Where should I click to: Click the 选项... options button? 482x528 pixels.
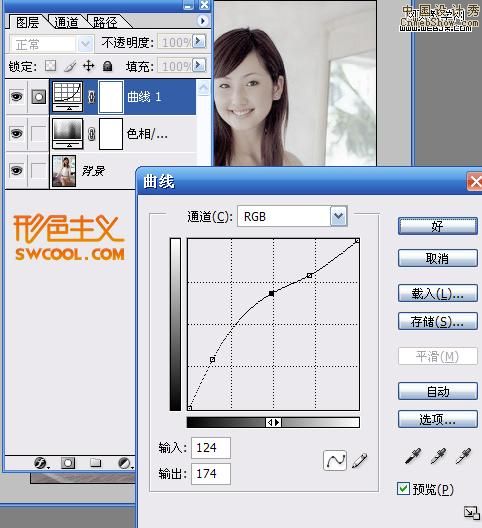[438, 419]
